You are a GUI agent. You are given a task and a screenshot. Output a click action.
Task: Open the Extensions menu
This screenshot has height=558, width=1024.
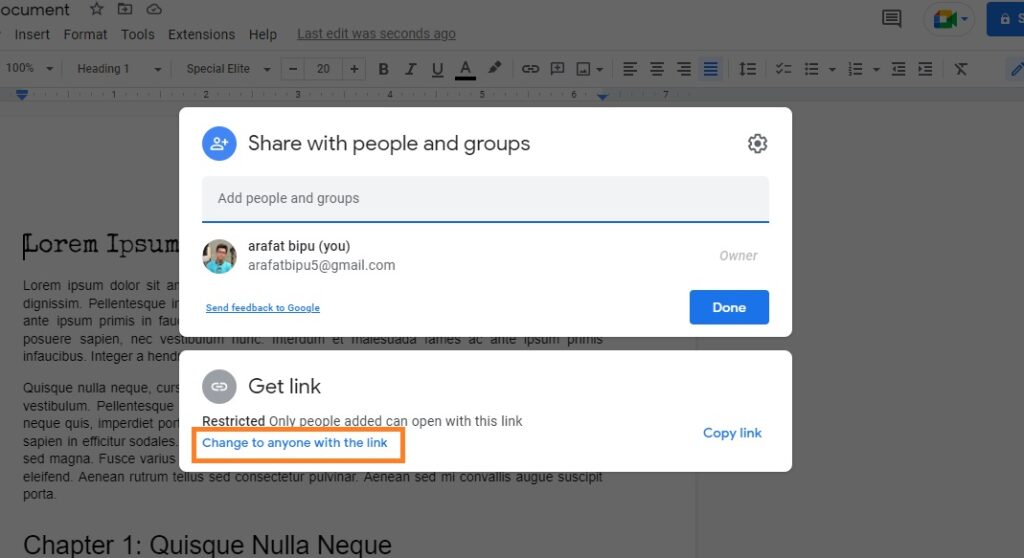point(201,34)
